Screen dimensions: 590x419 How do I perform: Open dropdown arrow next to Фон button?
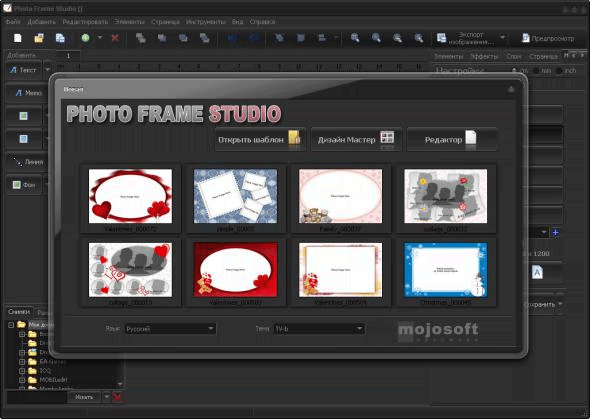pyautogui.click(x=47, y=185)
